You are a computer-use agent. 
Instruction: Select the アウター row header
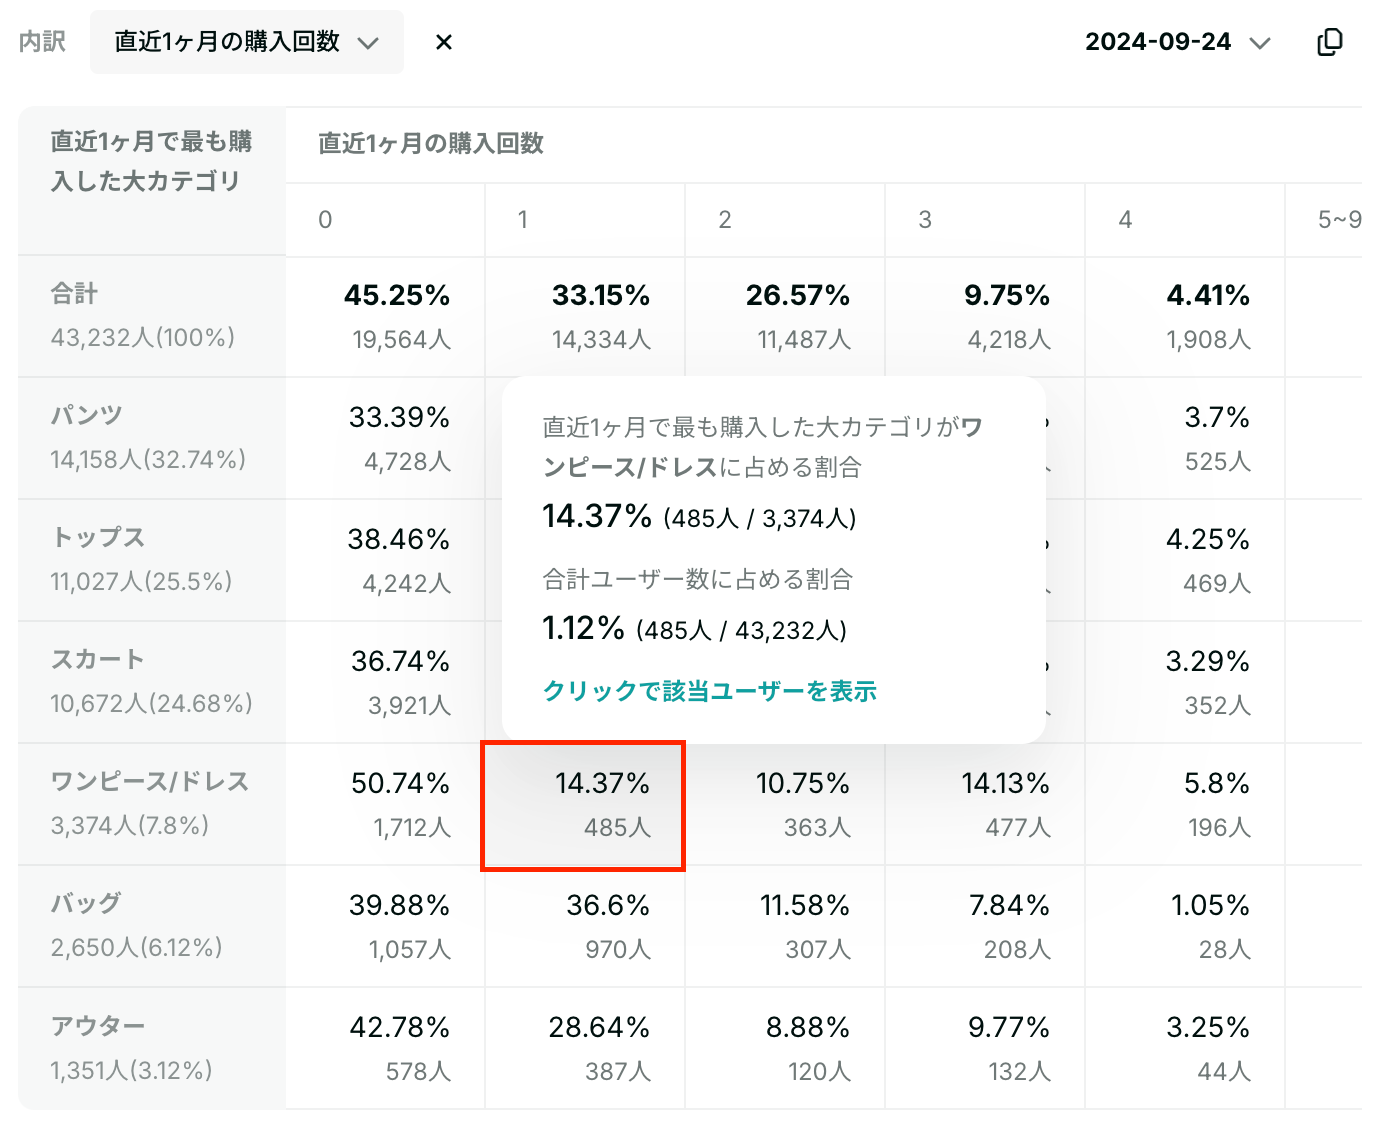(x=152, y=1048)
